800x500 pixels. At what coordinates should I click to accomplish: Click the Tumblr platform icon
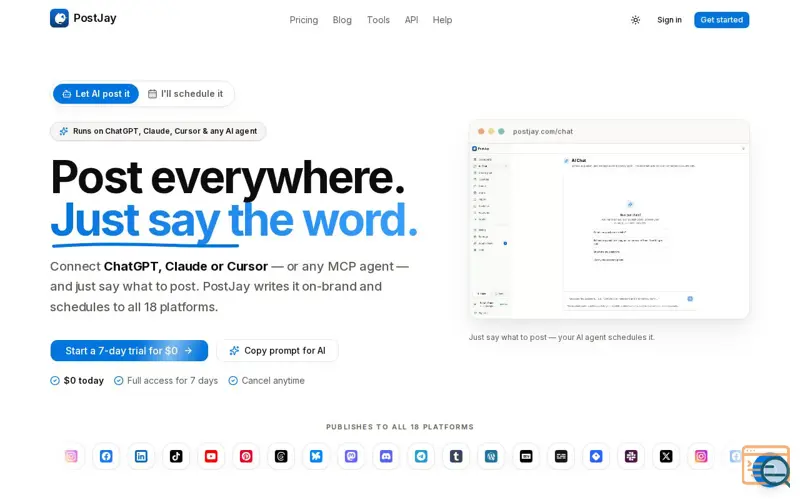(x=456, y=456)
